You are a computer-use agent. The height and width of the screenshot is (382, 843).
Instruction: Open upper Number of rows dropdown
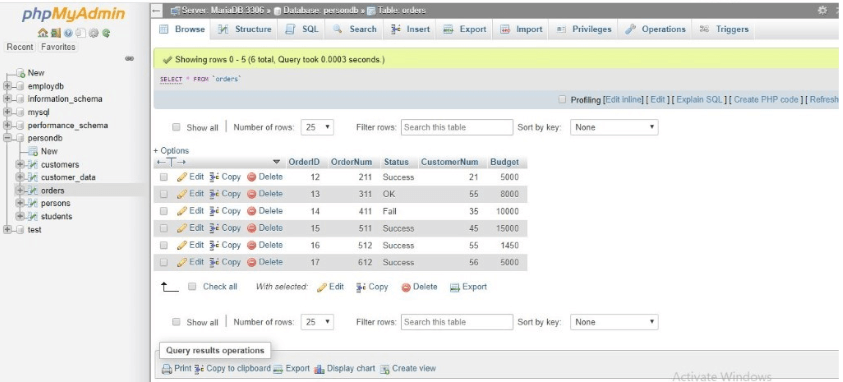[x=317, y=127]
